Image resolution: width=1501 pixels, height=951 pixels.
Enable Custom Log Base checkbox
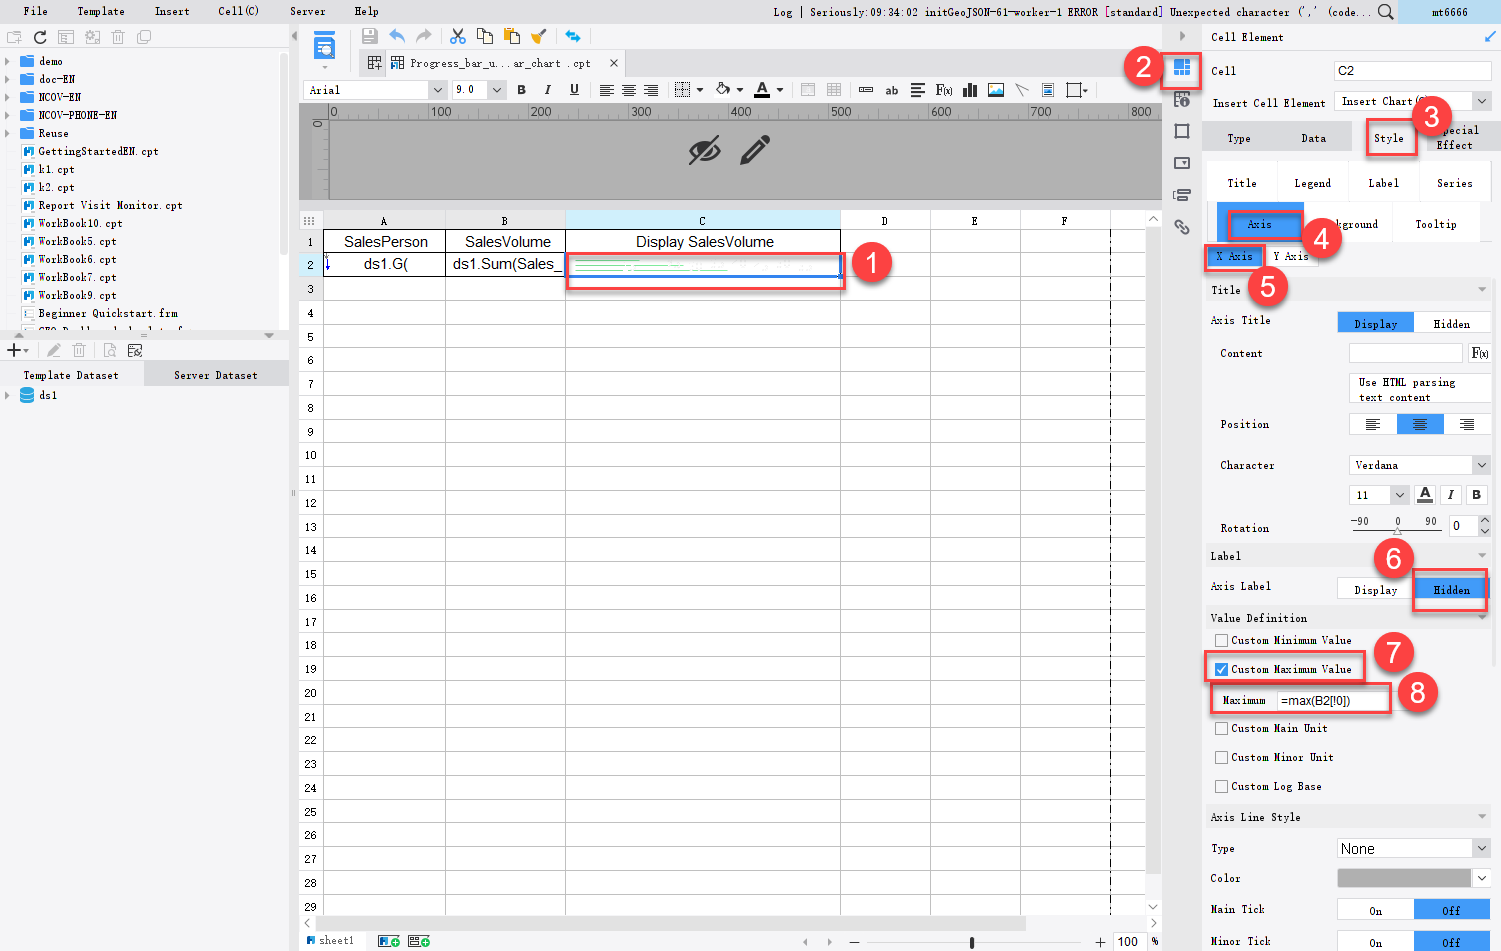(1221, 786)
